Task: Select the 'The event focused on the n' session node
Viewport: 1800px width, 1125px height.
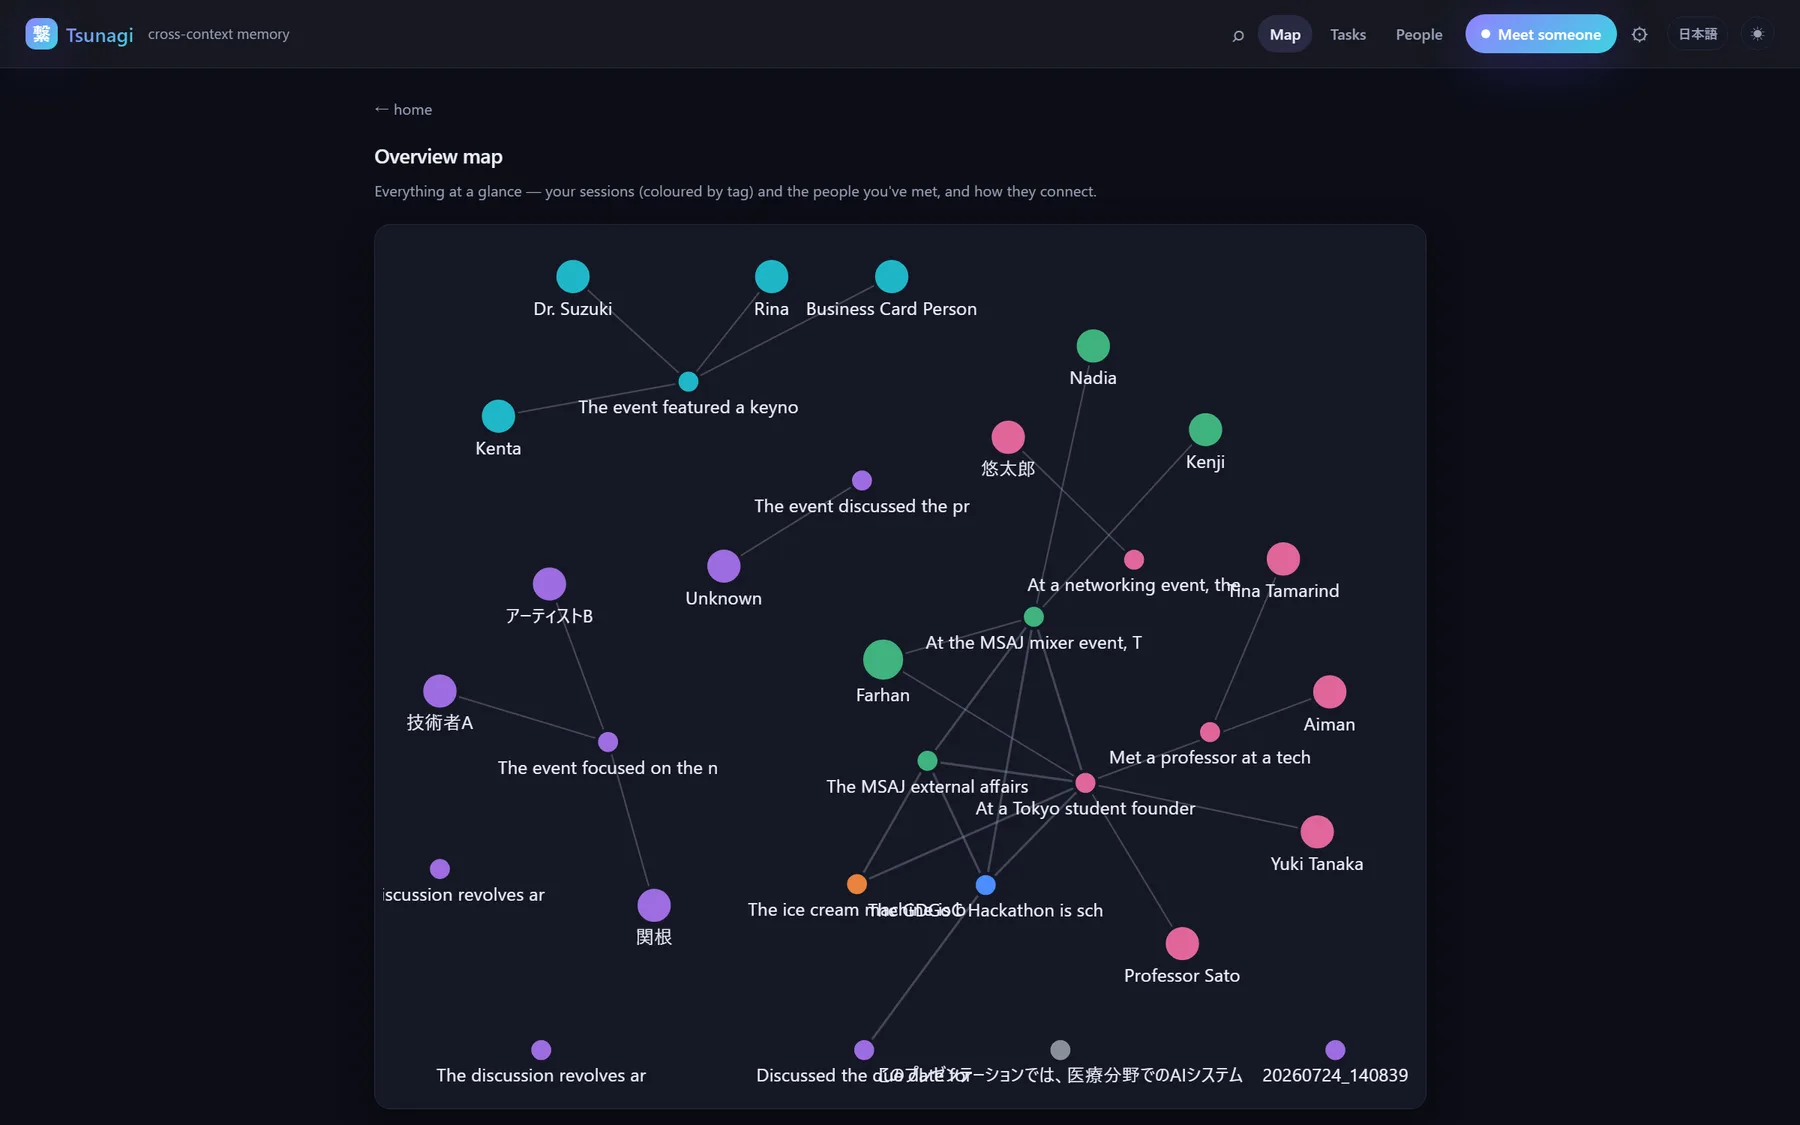Action: pos(608,742)
